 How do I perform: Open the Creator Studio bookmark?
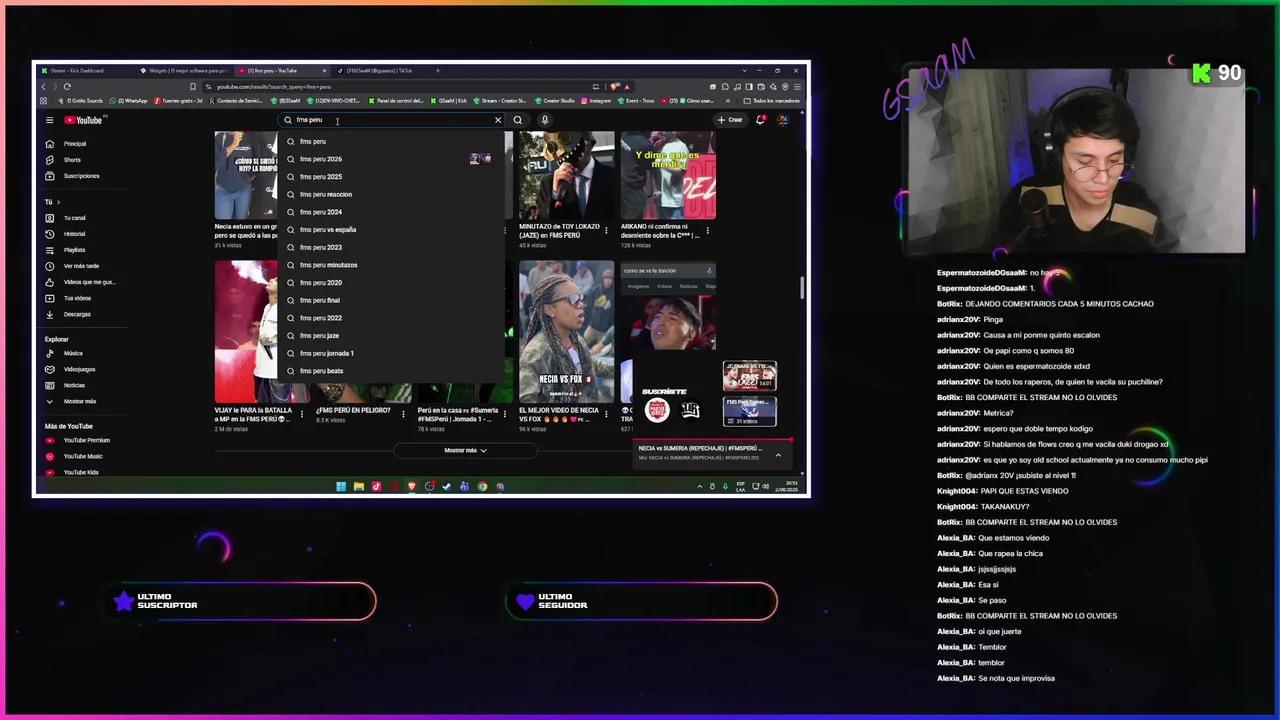(554, 101)
